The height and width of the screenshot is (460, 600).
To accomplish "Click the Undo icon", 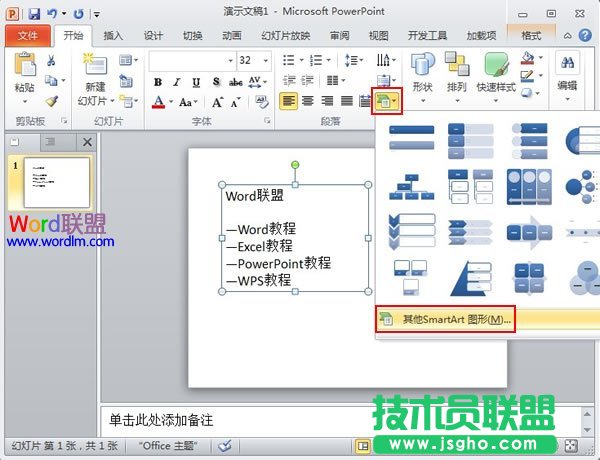I will click(52, 14).
